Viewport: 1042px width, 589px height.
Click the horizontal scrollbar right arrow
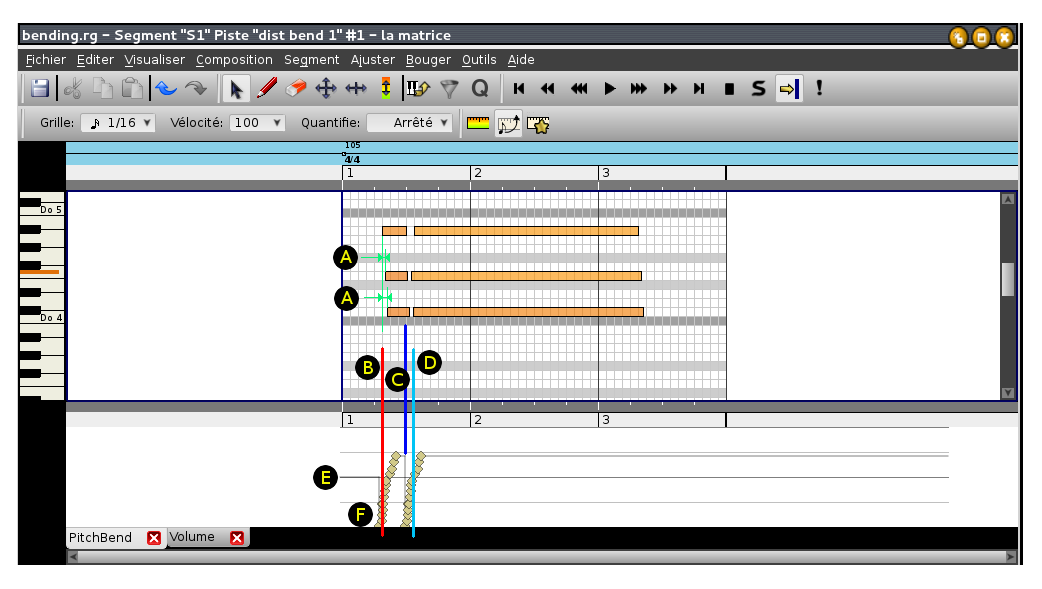coord(1011,556)
